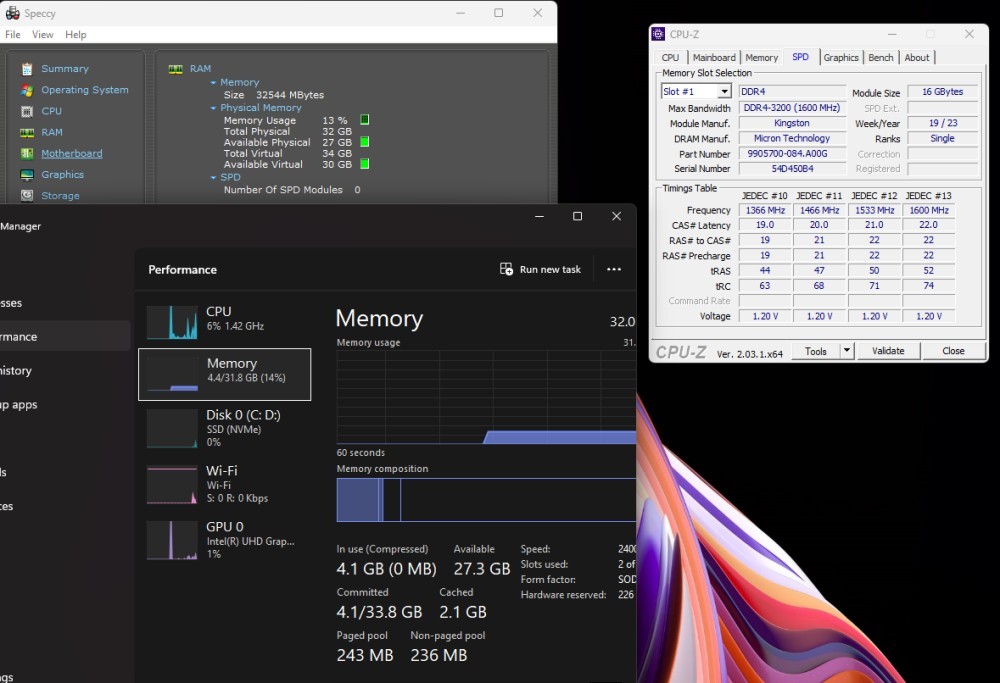Click the CPU icon in Speccy sidebar
Viewport: 1000px width, 683px height.
(x=27, y=111)
